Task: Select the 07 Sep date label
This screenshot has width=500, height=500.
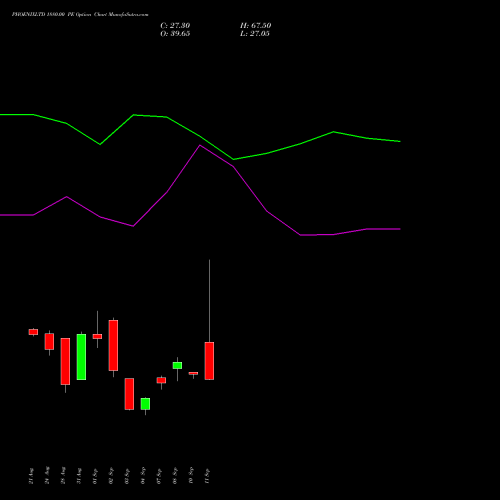Action: [159, 476]
